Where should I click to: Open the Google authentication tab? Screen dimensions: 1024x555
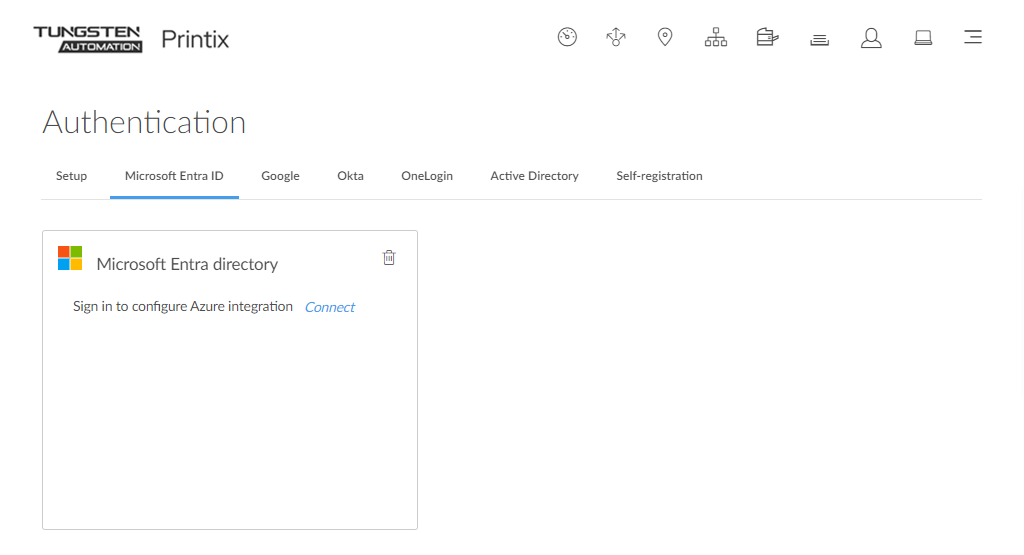tap(280, 176)
